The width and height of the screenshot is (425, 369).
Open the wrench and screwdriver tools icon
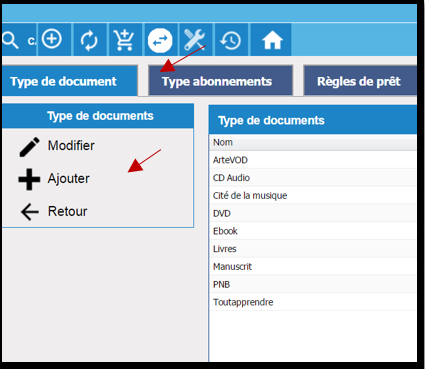coord(194,39)
